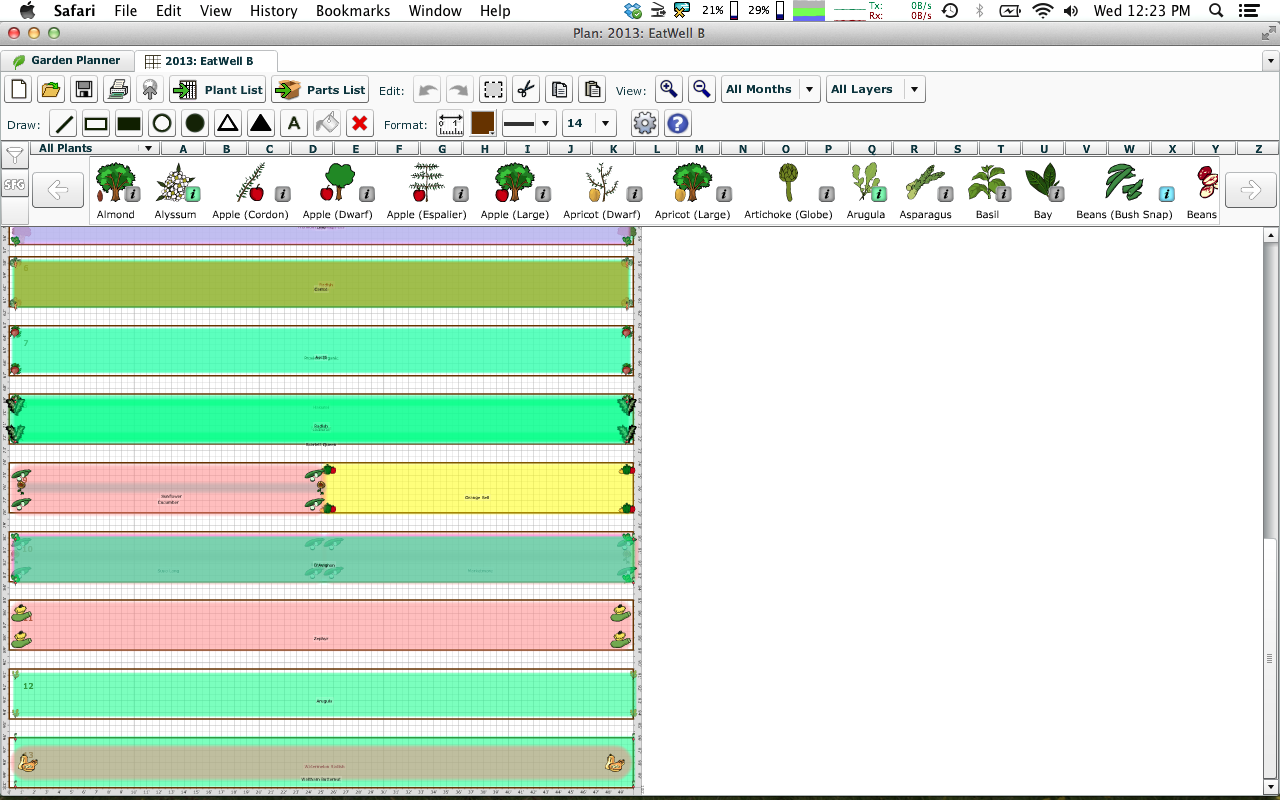Undo the last edit
Viewport: 1280px width, 800px height.
[428, 89]
